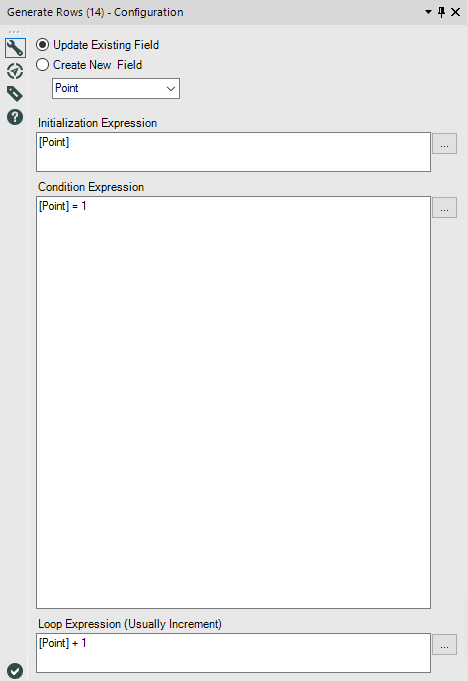Click the checkmark status icon at bottom
Screen dimensions: 468x681
pyautogui.click(x=15, y=671)
